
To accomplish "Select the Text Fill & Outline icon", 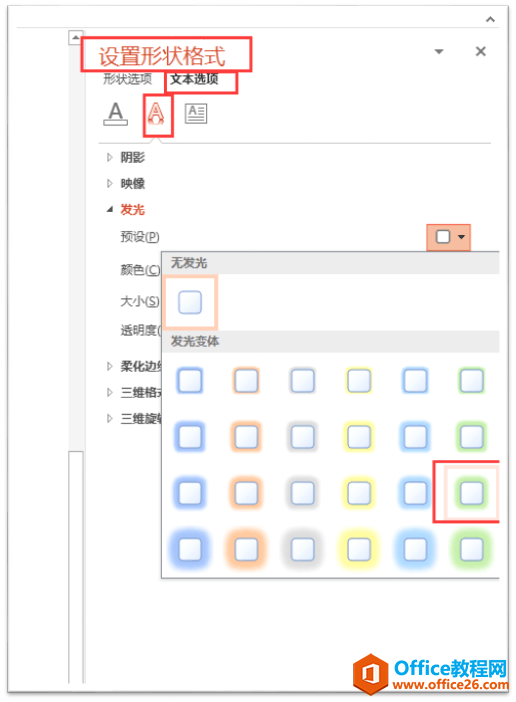I will pyautogui.click(x=115, y=114).
